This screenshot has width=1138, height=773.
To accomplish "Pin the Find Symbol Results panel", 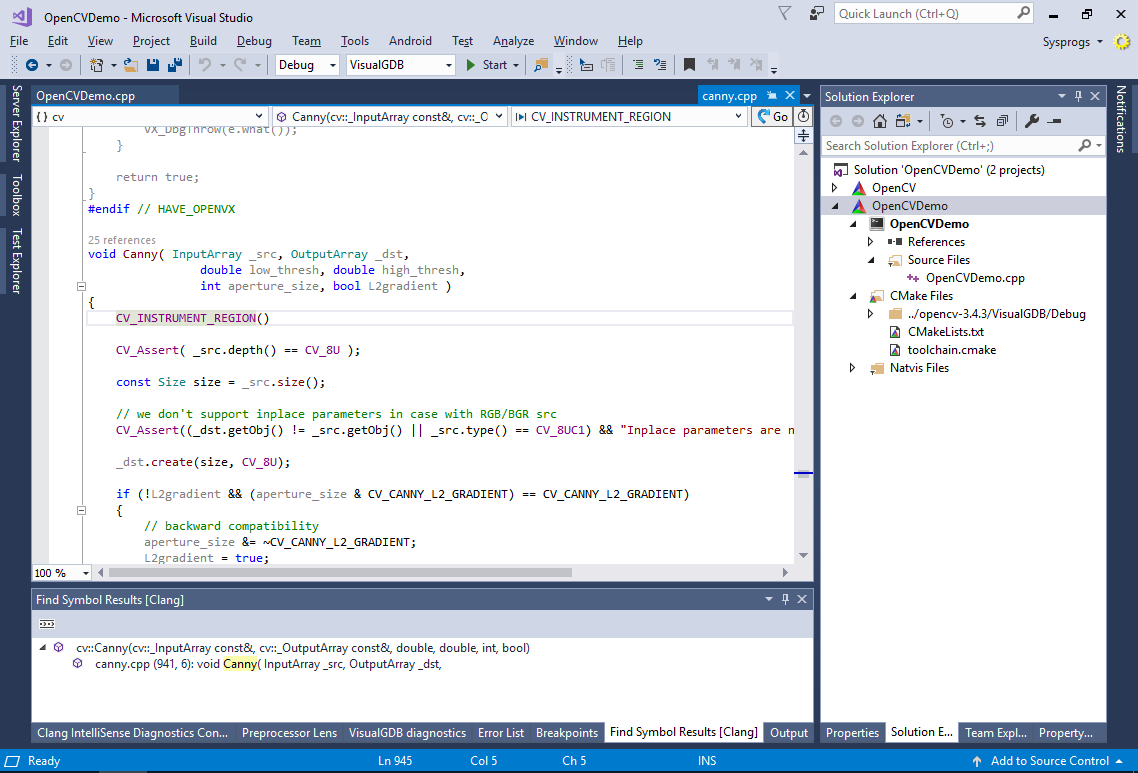I will click(785, 599).
